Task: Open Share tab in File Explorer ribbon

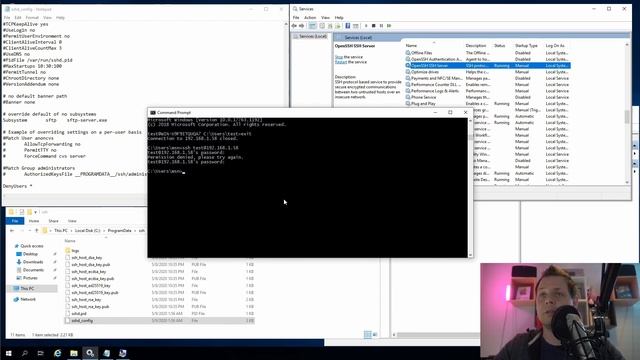Action: coord(53,221)
